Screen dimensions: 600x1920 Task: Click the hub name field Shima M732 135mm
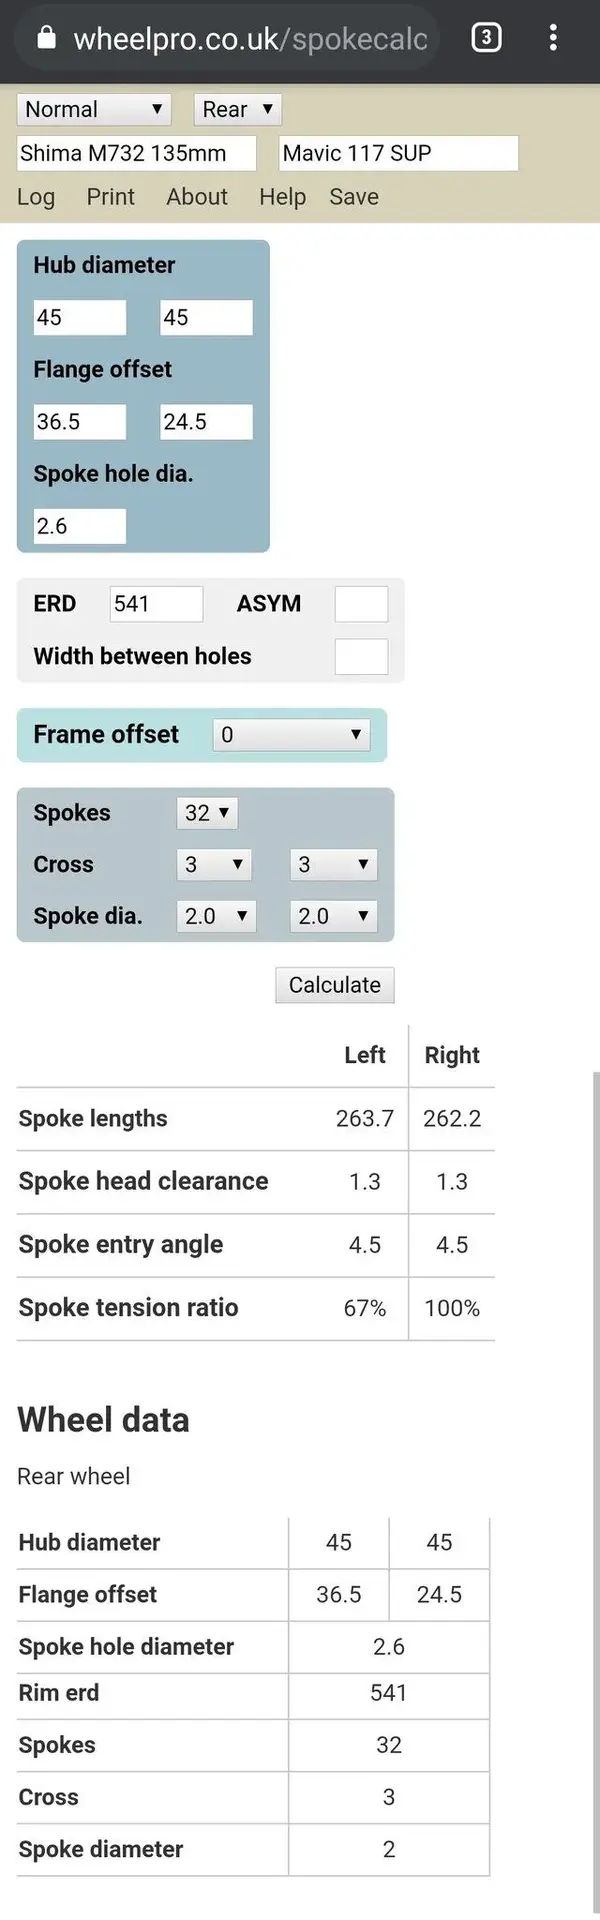click(x=137, y=153)
